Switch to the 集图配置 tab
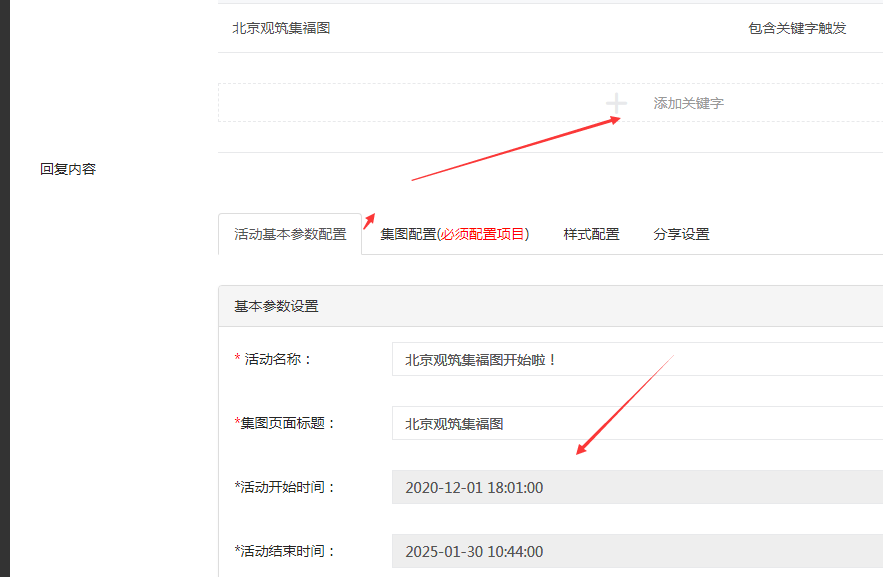 coord(454,234)
